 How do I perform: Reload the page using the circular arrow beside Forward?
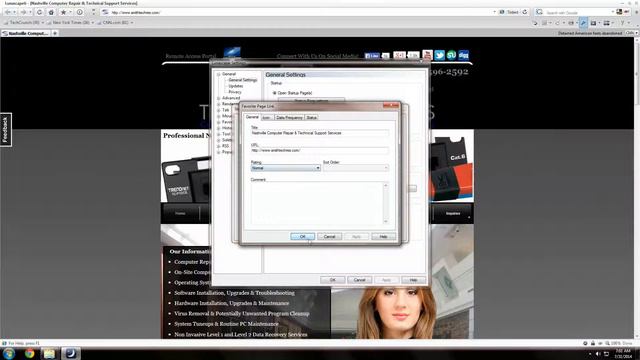[39, 12]
